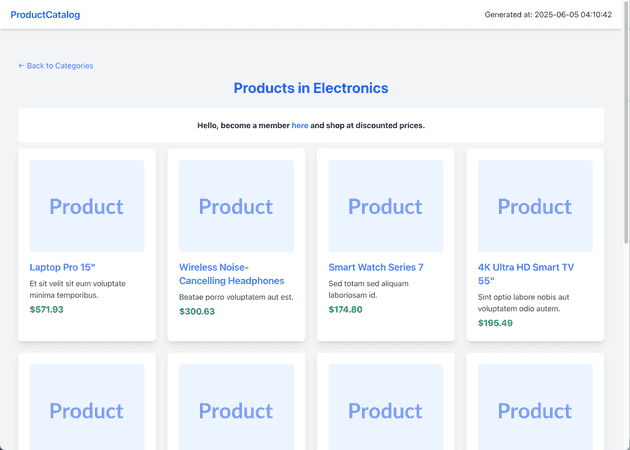Click description 'Sed totam sed aliquam laboriosam id.'
Screen dimensions: 630x450
pos(368,289)
